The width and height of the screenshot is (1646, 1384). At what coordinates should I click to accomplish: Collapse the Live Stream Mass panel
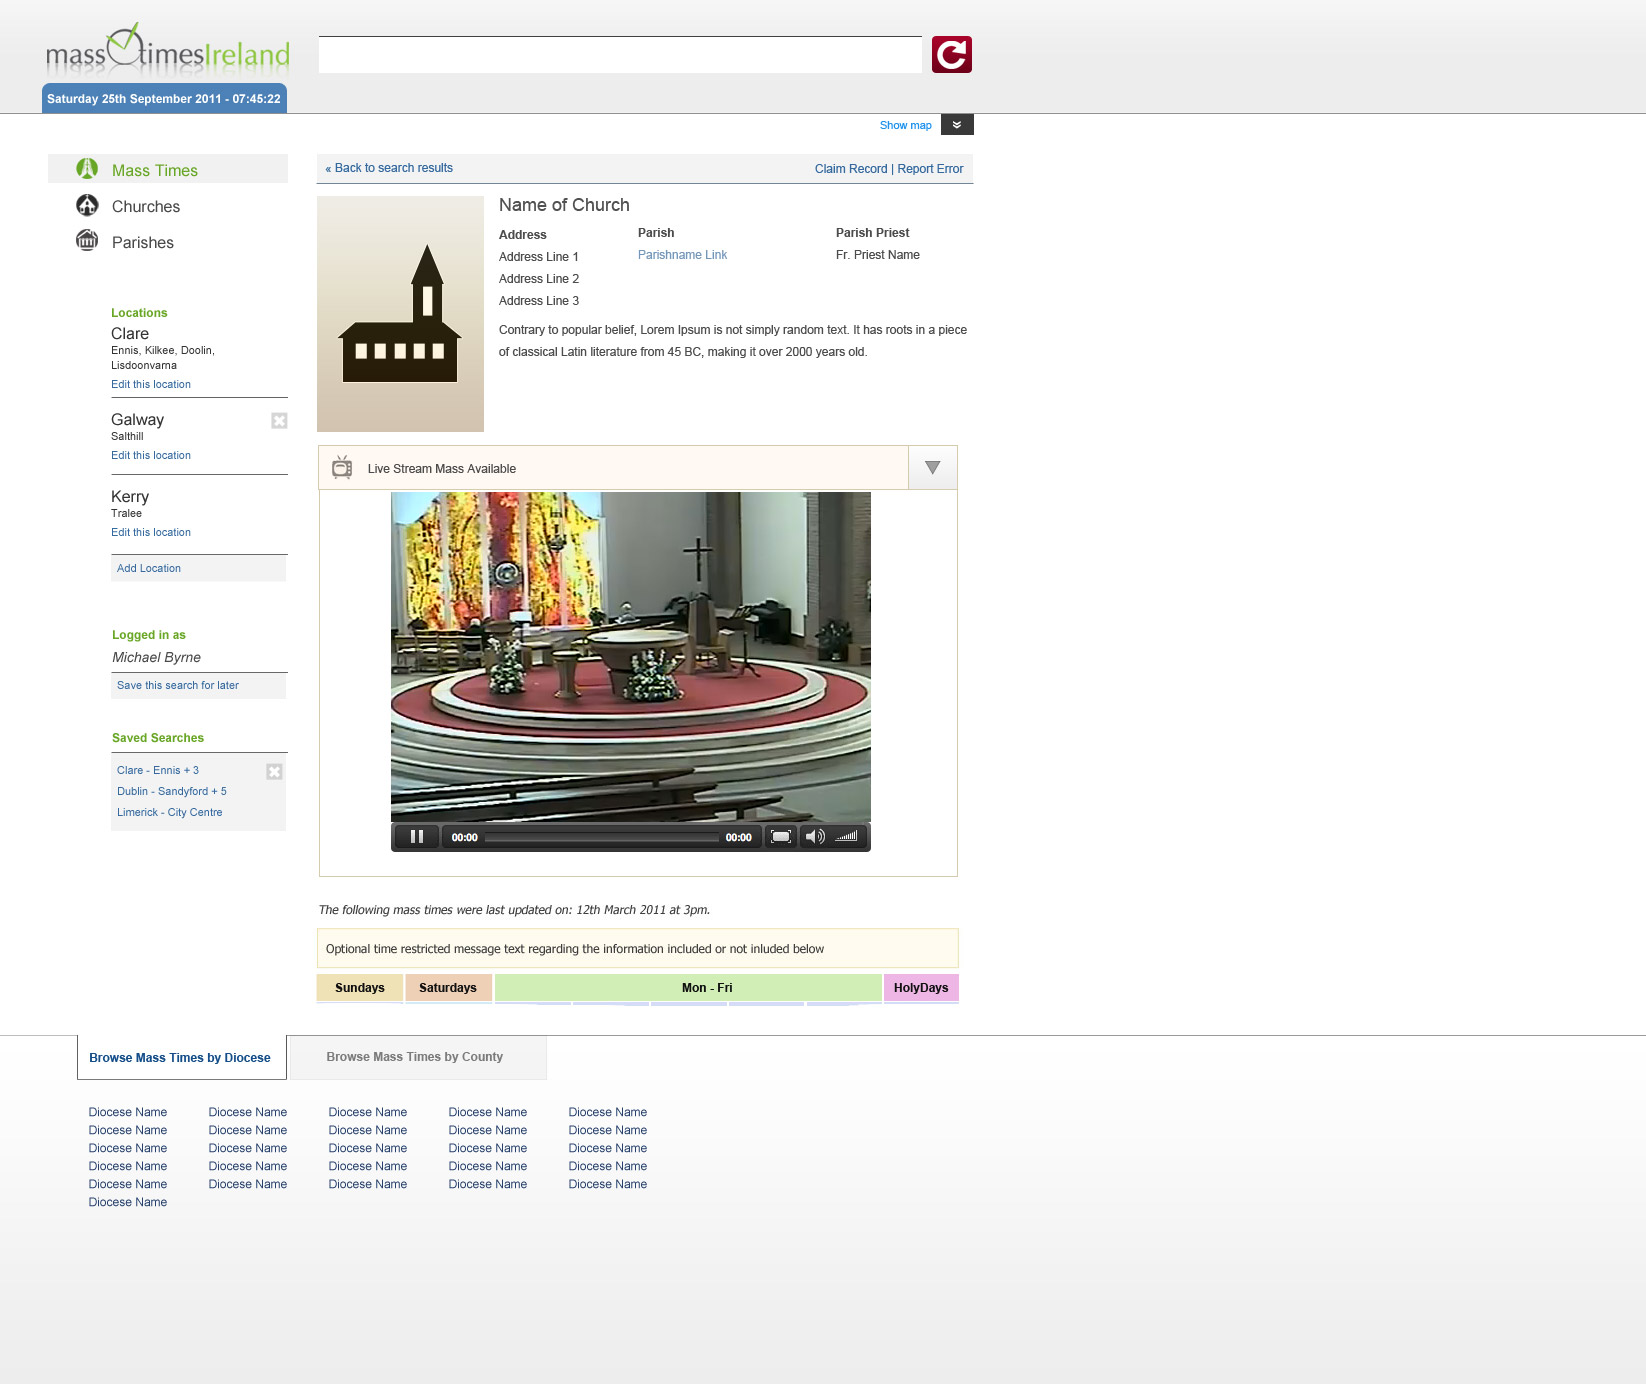tap(932, 468)
